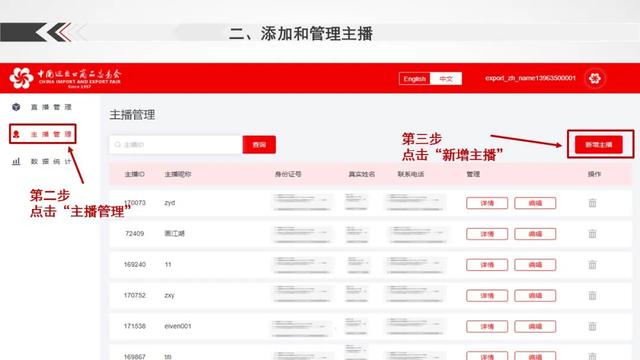
Task: View details for host zyd
Action: pyautogui.click(x=487, y=203)
